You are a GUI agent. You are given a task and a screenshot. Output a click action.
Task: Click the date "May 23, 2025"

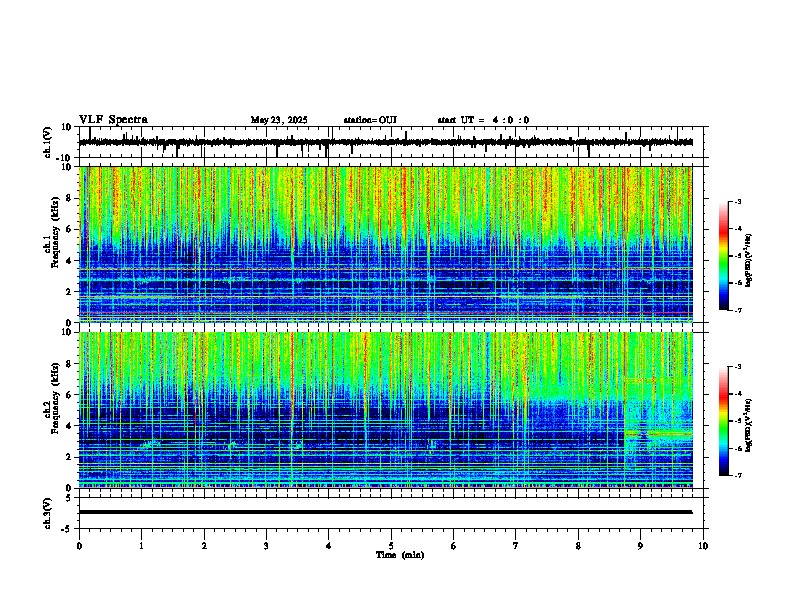279,120
